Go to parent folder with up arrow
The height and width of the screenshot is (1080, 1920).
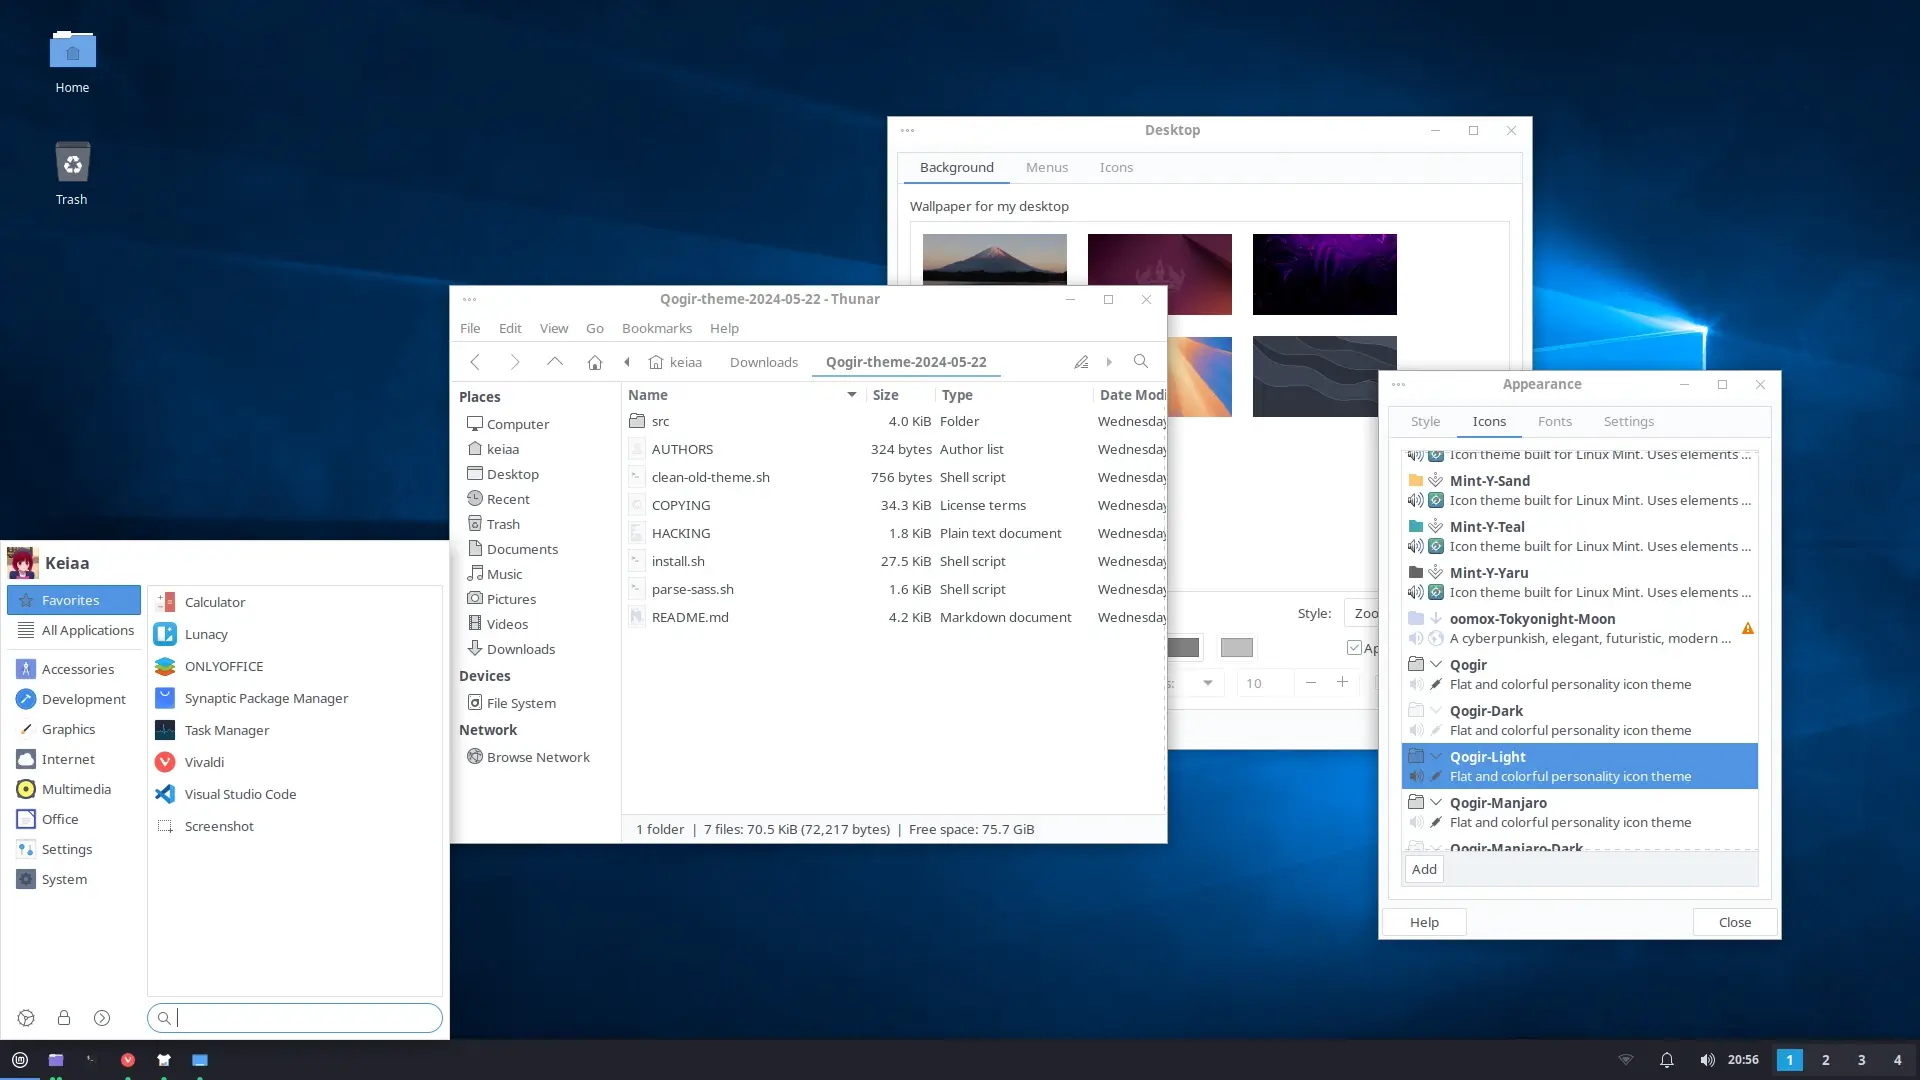[554, 362]
